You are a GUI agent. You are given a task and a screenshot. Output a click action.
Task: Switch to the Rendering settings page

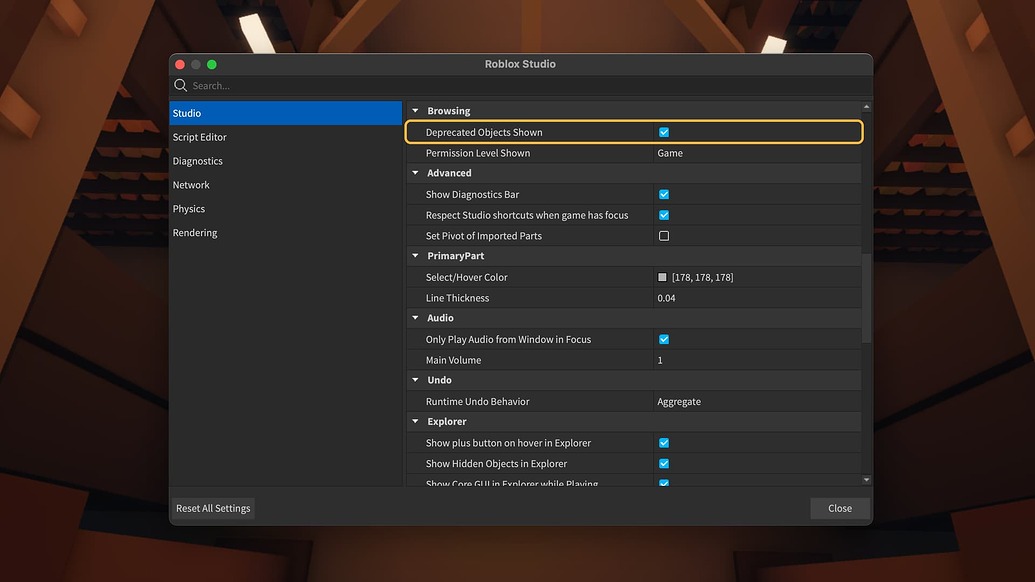click(195, 232)
